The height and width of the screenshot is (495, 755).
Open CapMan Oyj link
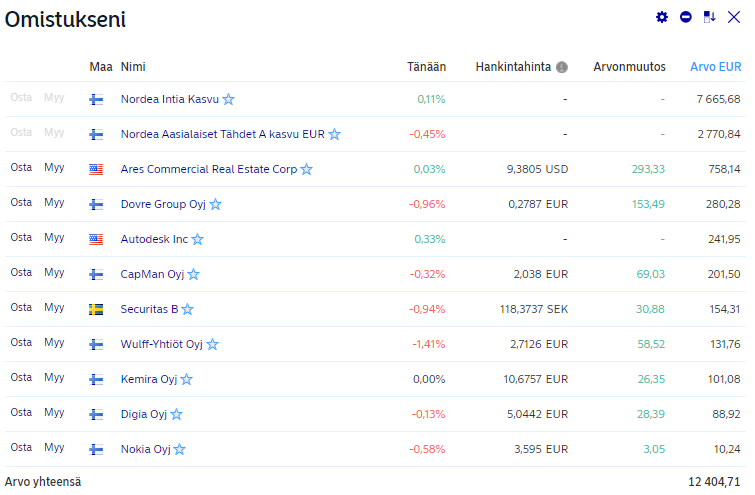[x=152, y=274]
